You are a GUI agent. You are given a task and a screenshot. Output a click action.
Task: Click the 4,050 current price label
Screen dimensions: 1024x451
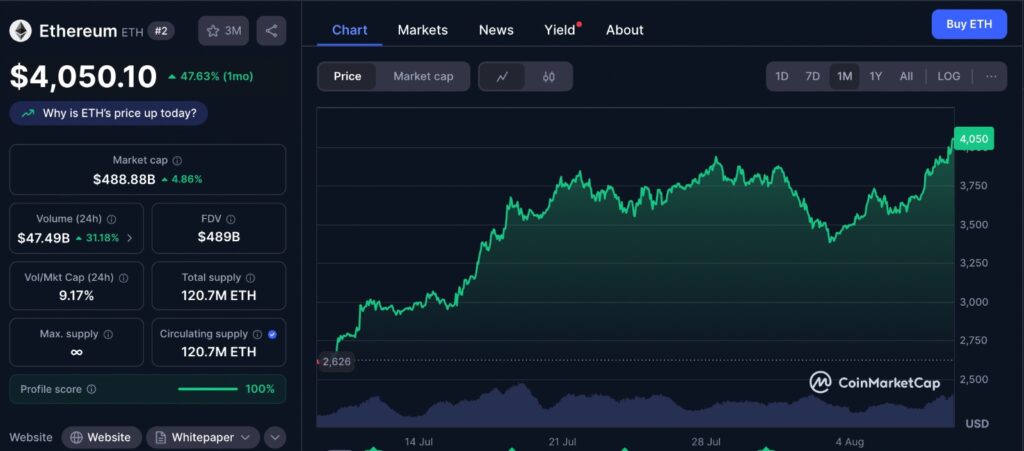coord(974,138)
